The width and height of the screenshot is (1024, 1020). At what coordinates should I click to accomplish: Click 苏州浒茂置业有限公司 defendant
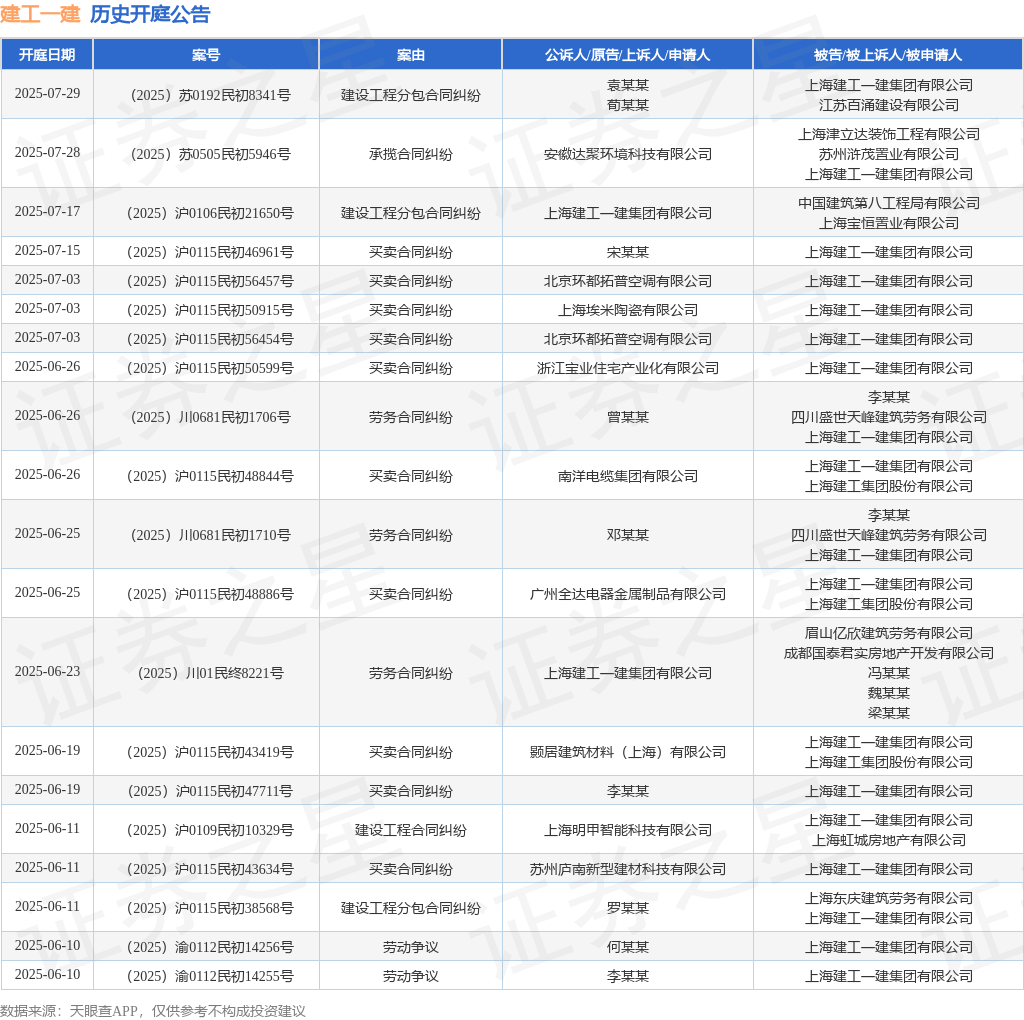pos(888,154)
